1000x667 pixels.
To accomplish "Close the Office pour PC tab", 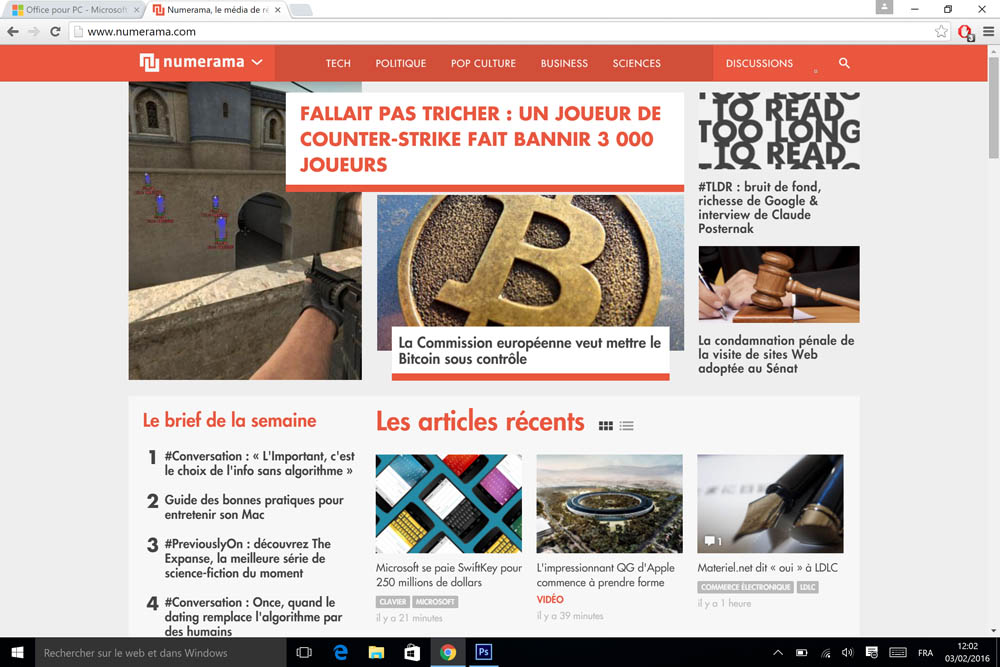I will point(136,10).
